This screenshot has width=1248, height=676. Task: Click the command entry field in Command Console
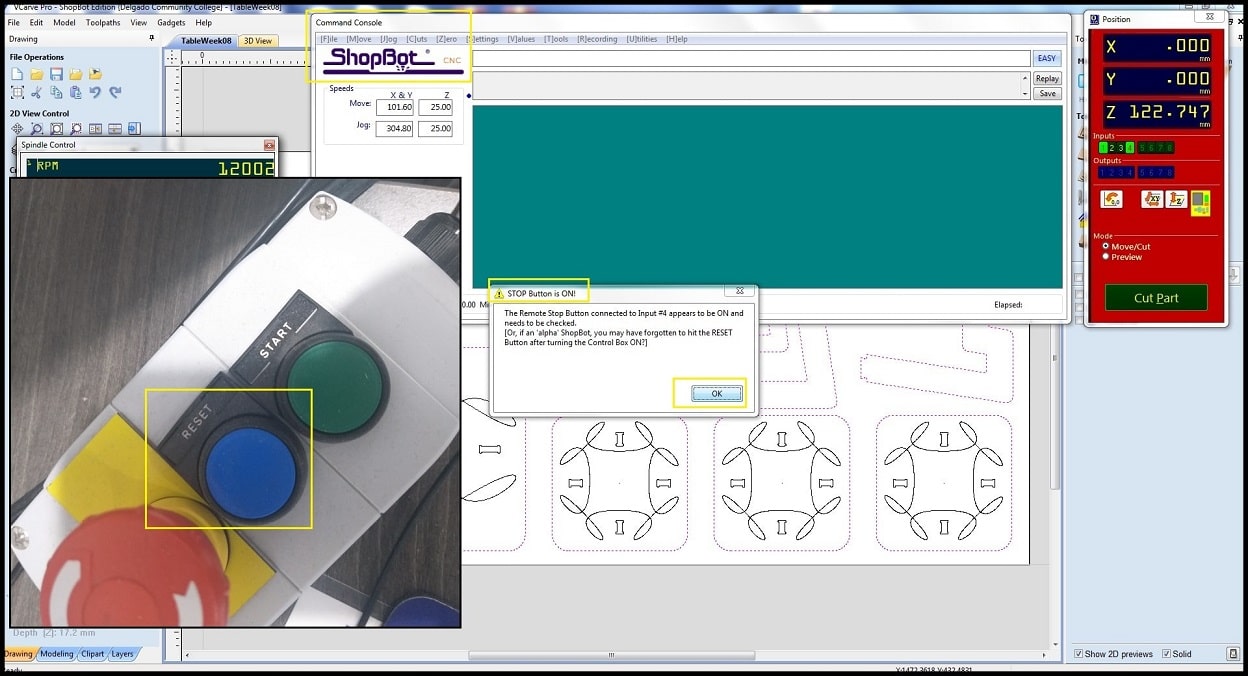750,59
